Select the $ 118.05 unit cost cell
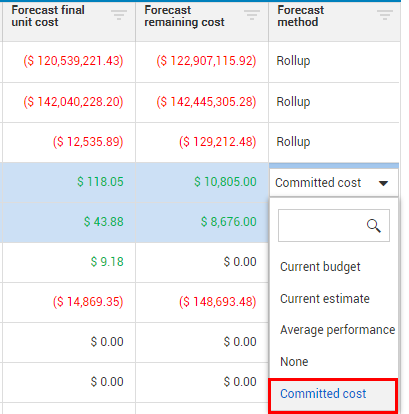The image size is (409, 414). coord(69,182)
